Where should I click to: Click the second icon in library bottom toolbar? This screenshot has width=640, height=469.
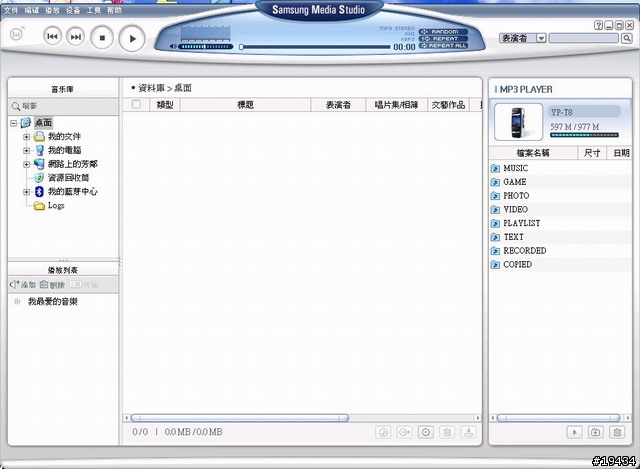404,432
